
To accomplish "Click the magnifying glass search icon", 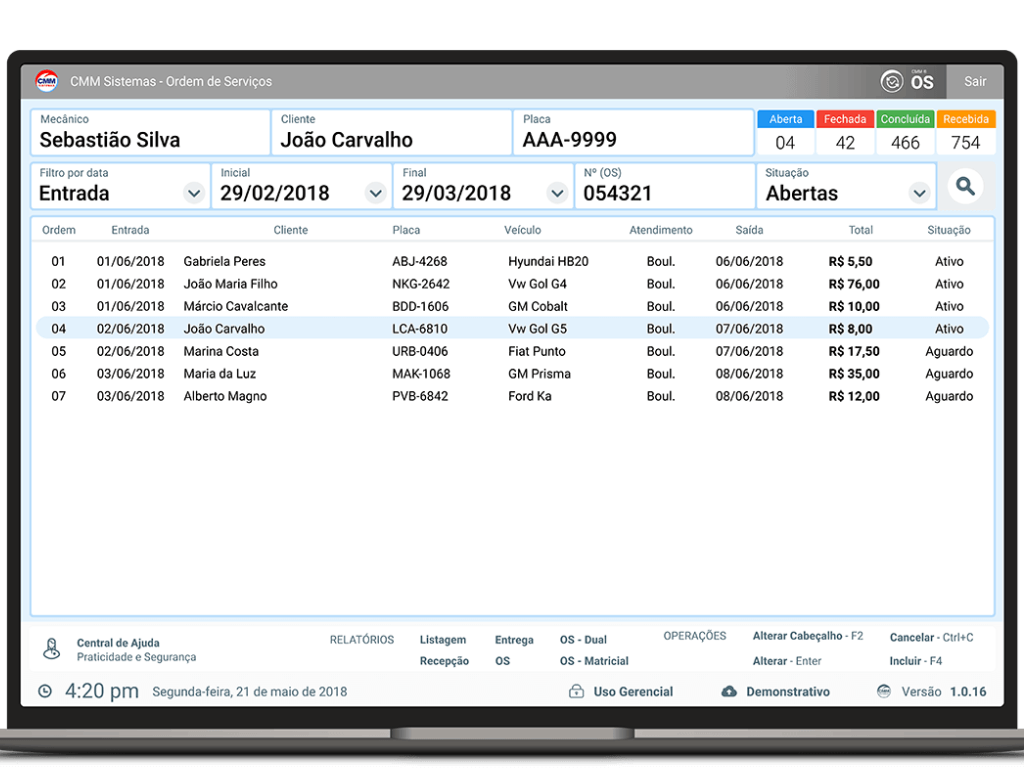I will pos(965,186).
